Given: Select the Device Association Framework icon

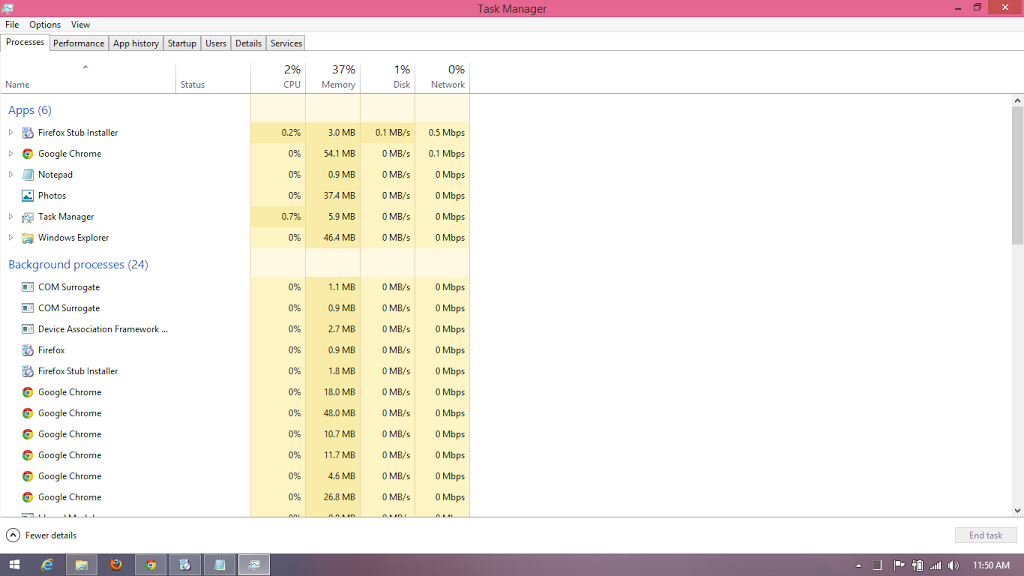Looking at the screenshot, I should [x=28, y=329].
